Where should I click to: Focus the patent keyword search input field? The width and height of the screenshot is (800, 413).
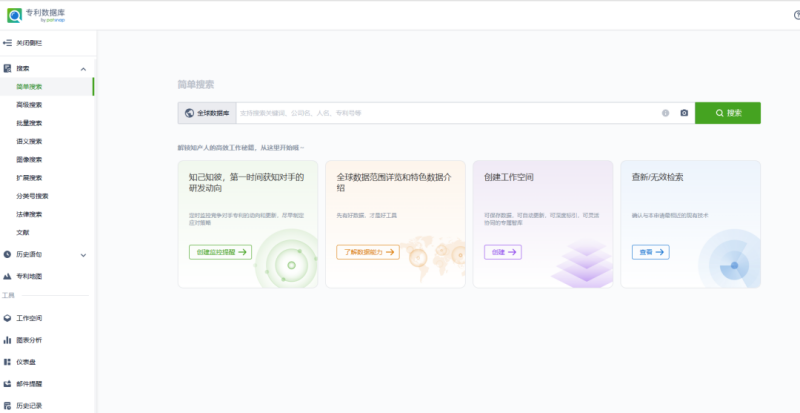pyautogui.click(x=445, y=113)
